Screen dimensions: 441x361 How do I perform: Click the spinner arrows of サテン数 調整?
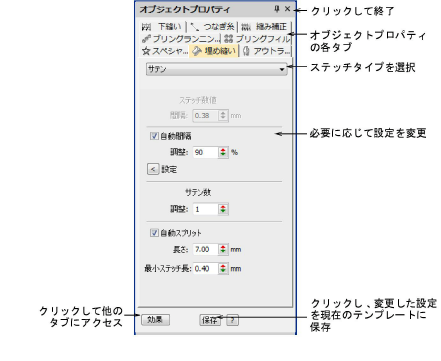(x=223, y=209)
